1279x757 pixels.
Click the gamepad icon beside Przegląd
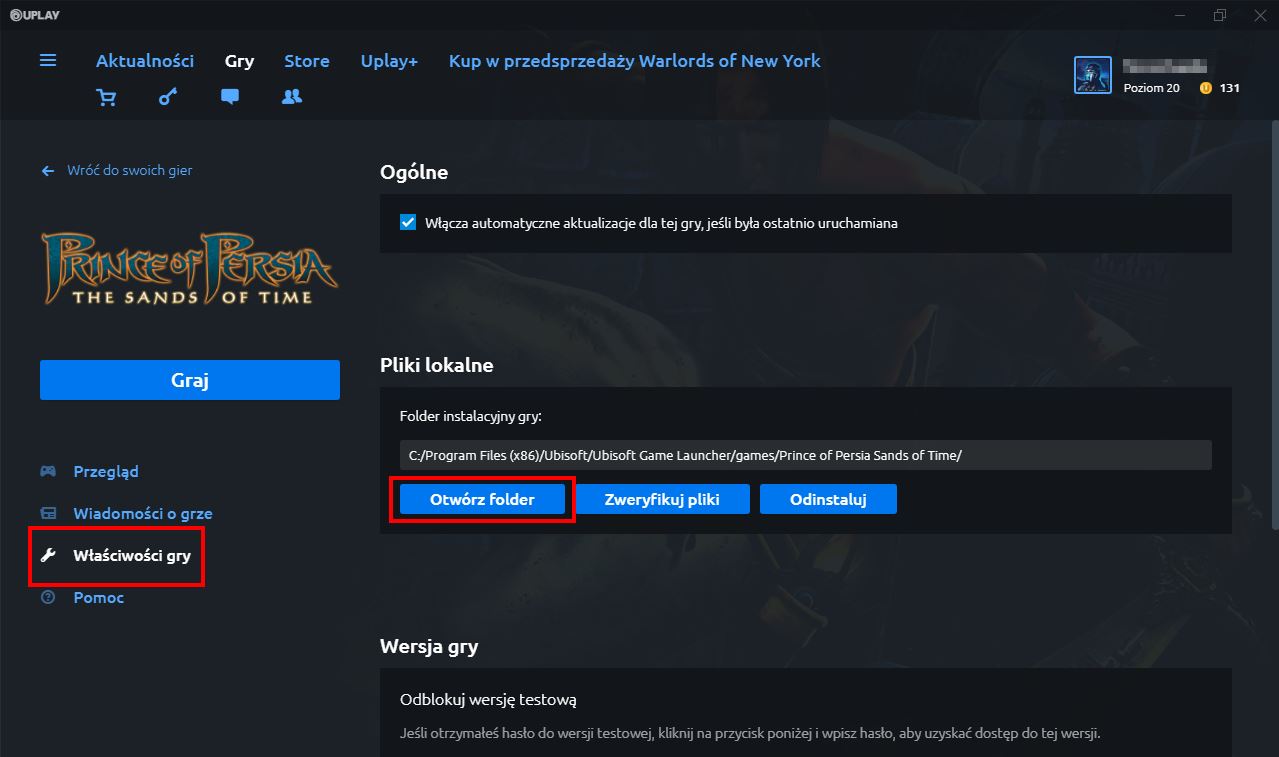tap(48, 471)
